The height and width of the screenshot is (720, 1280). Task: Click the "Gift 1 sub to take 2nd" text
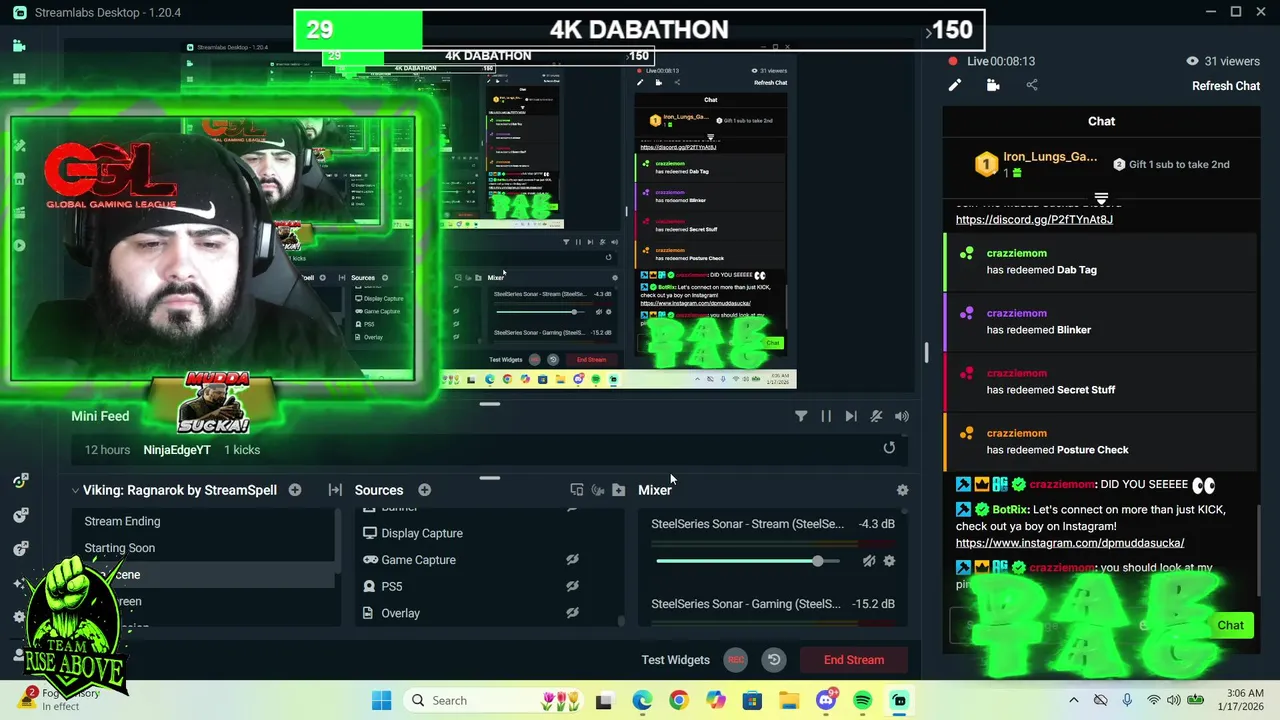pyautogui.click(x=1179, y=164)
